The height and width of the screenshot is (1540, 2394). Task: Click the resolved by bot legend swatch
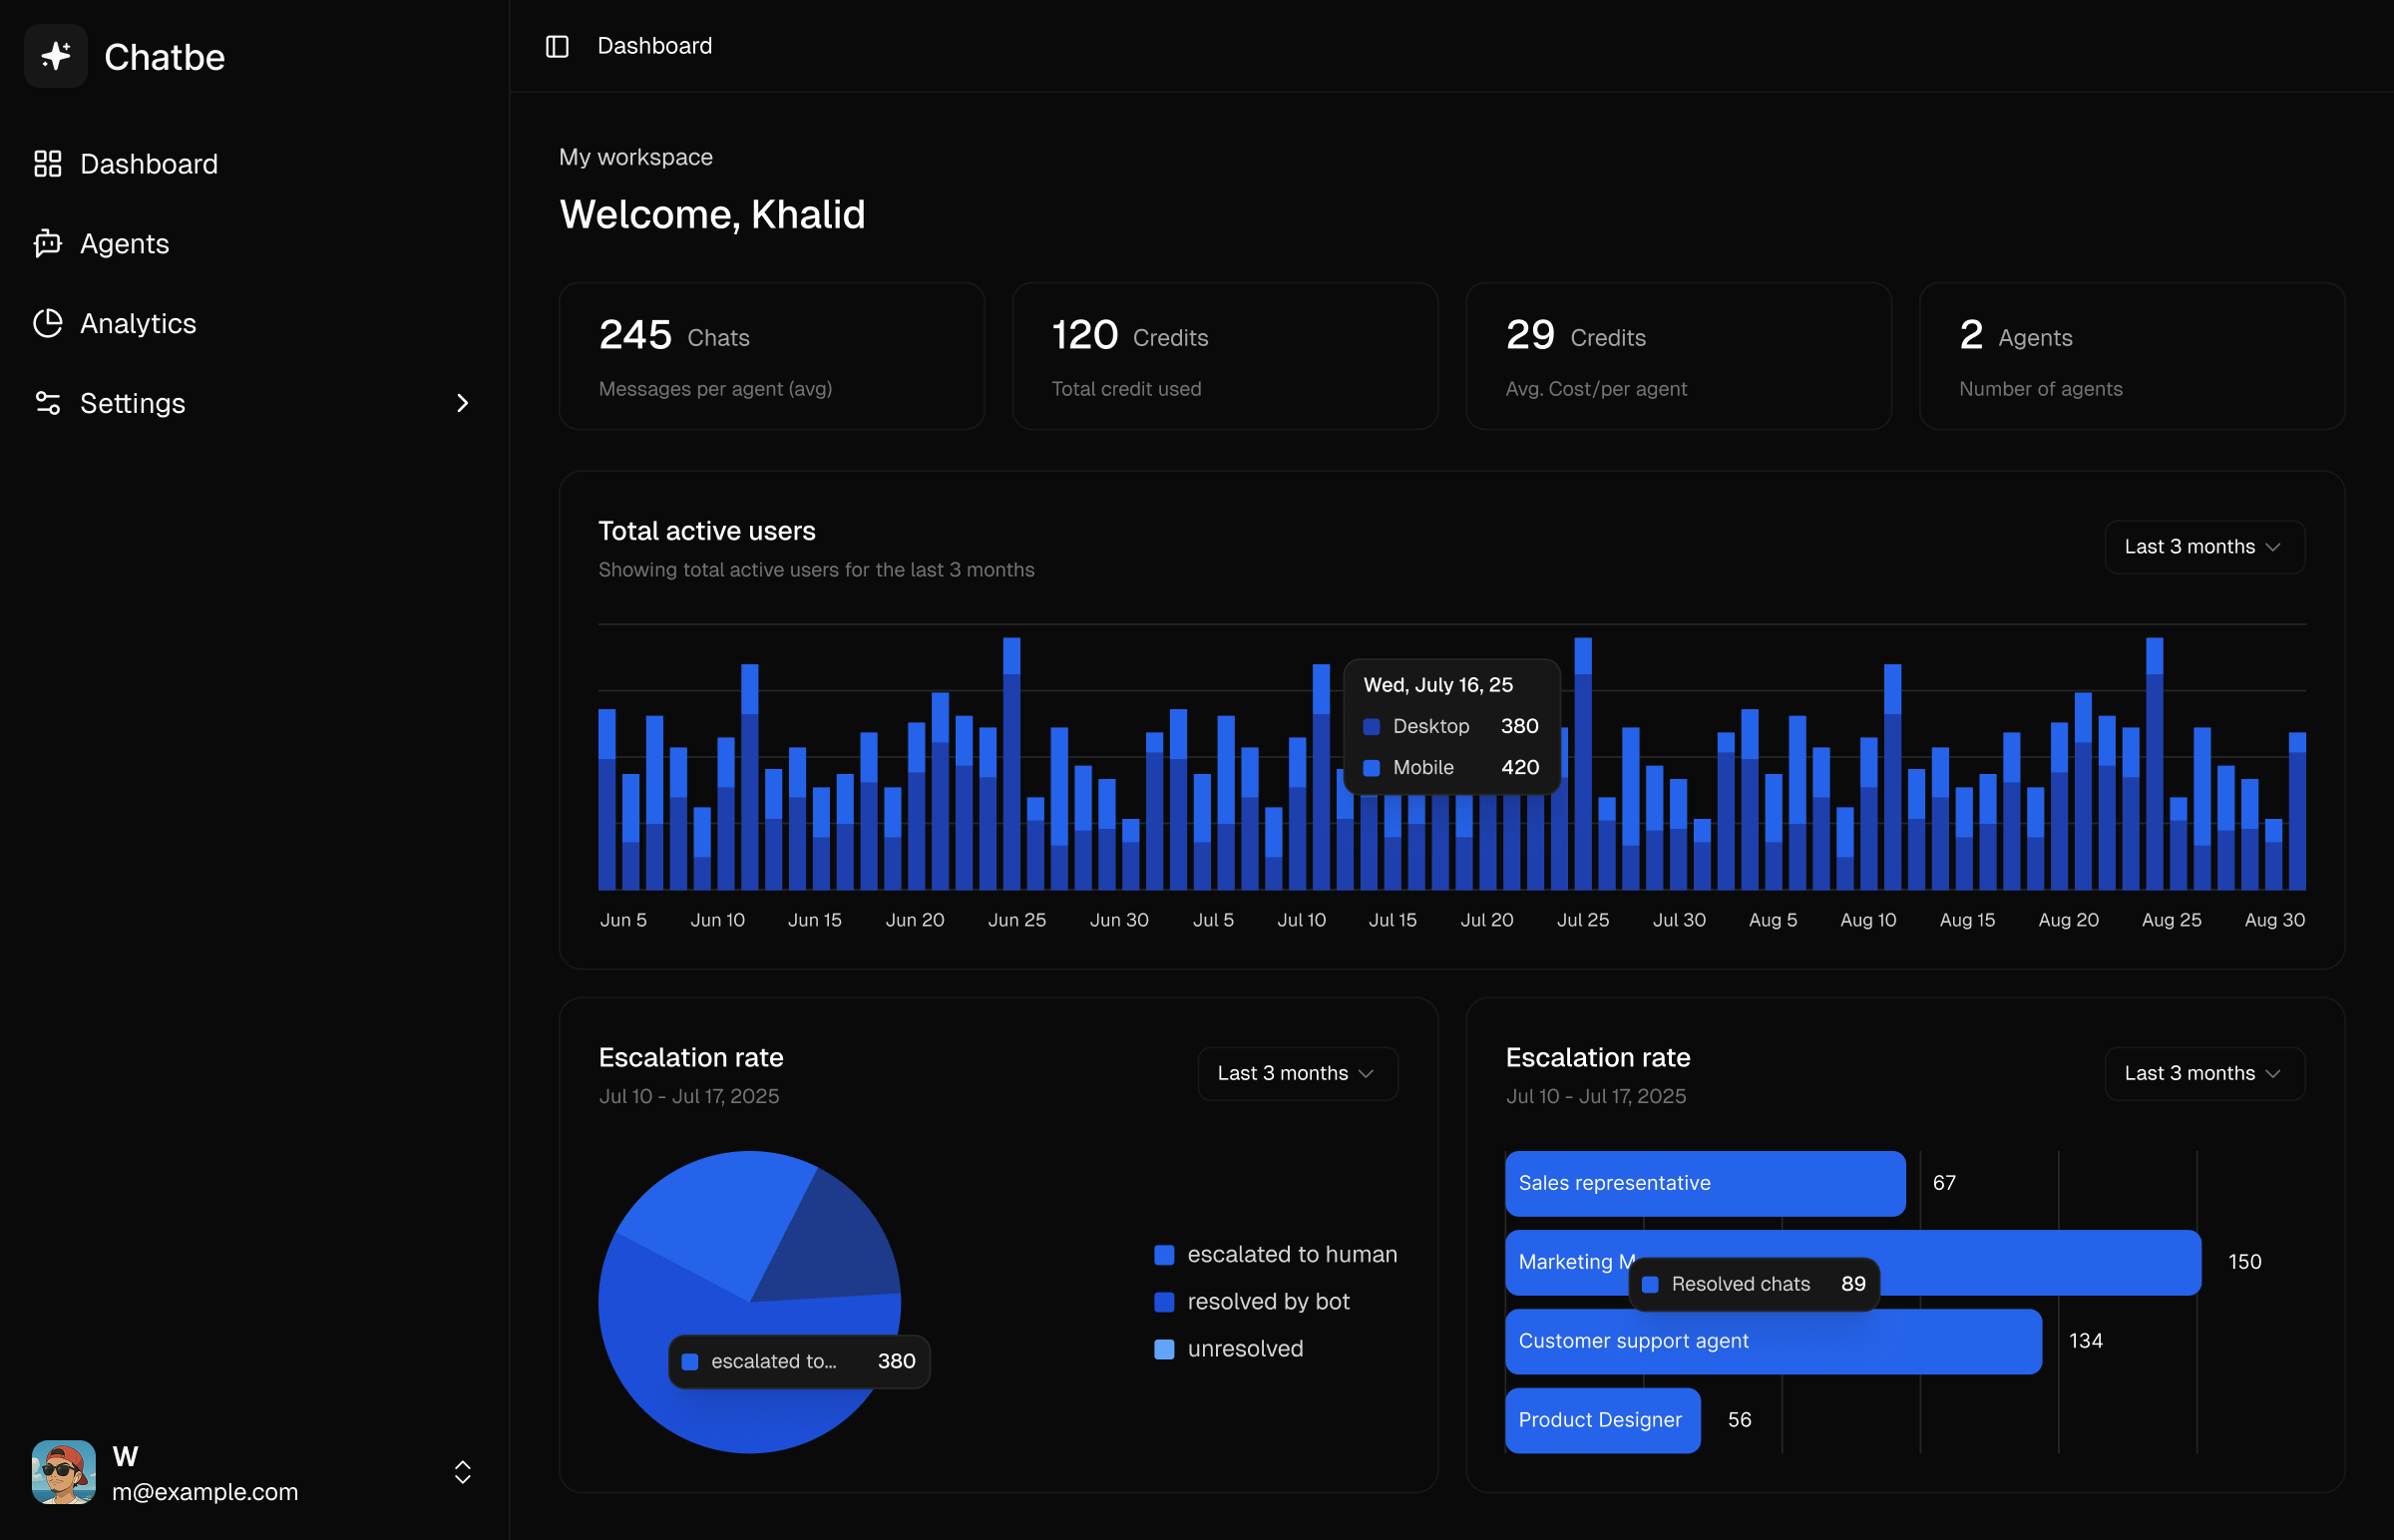[1164, 1302]
